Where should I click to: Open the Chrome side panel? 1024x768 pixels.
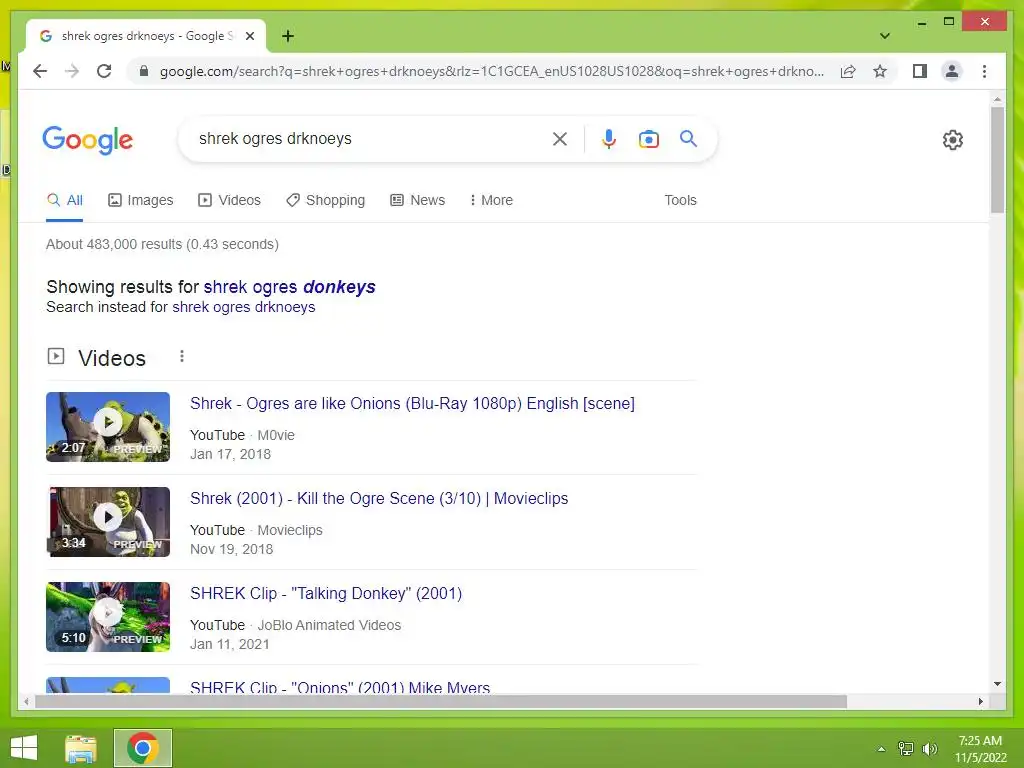click(920, 71)
